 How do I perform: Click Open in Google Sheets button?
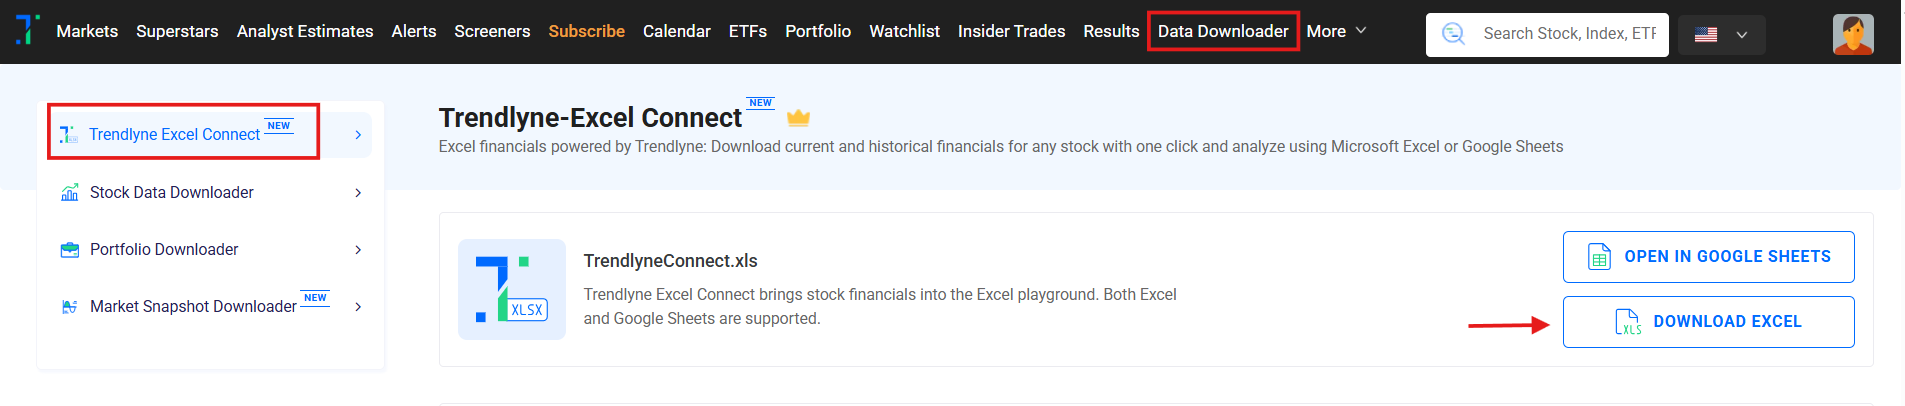coord(1708,257)
